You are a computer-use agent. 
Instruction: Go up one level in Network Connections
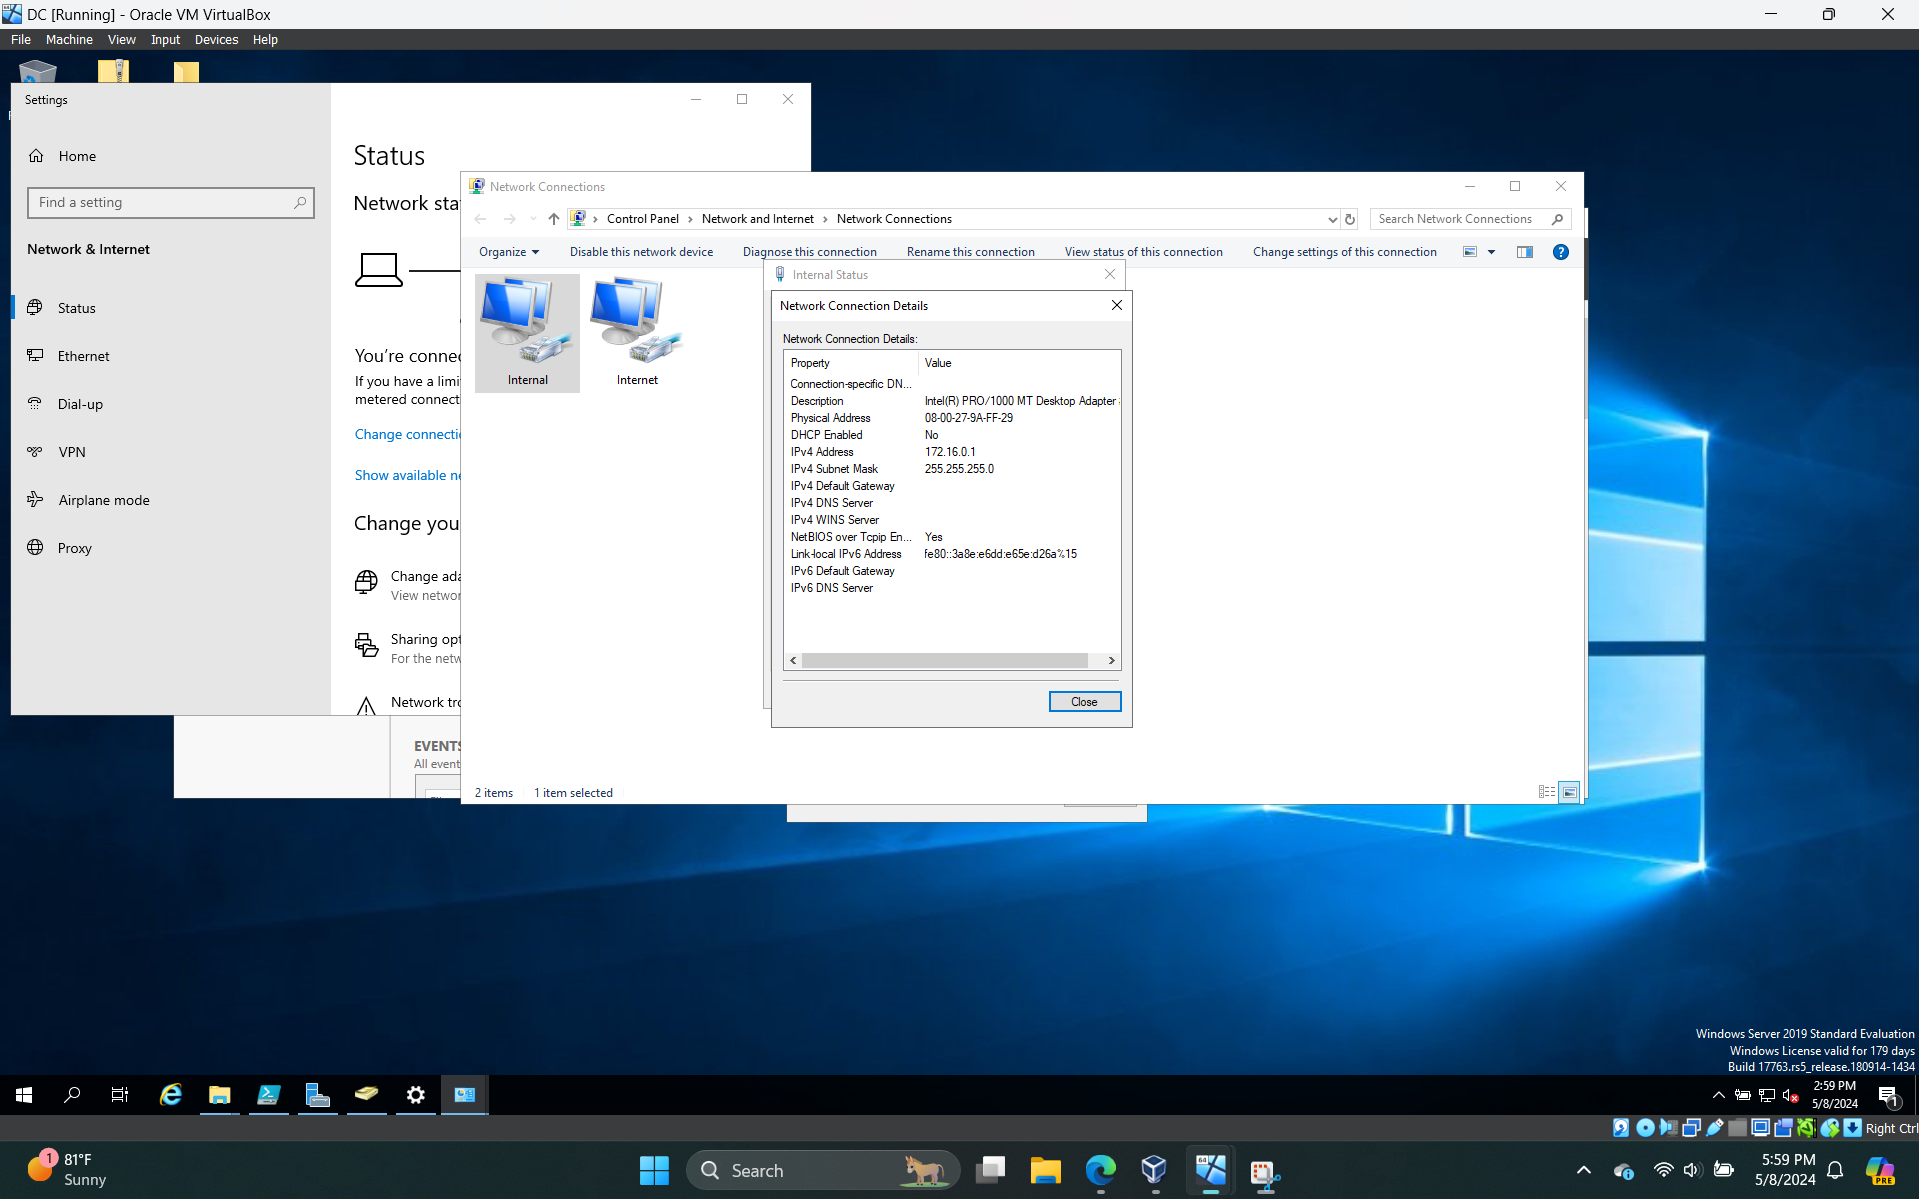pyautogui.click(x=553, y=219)
